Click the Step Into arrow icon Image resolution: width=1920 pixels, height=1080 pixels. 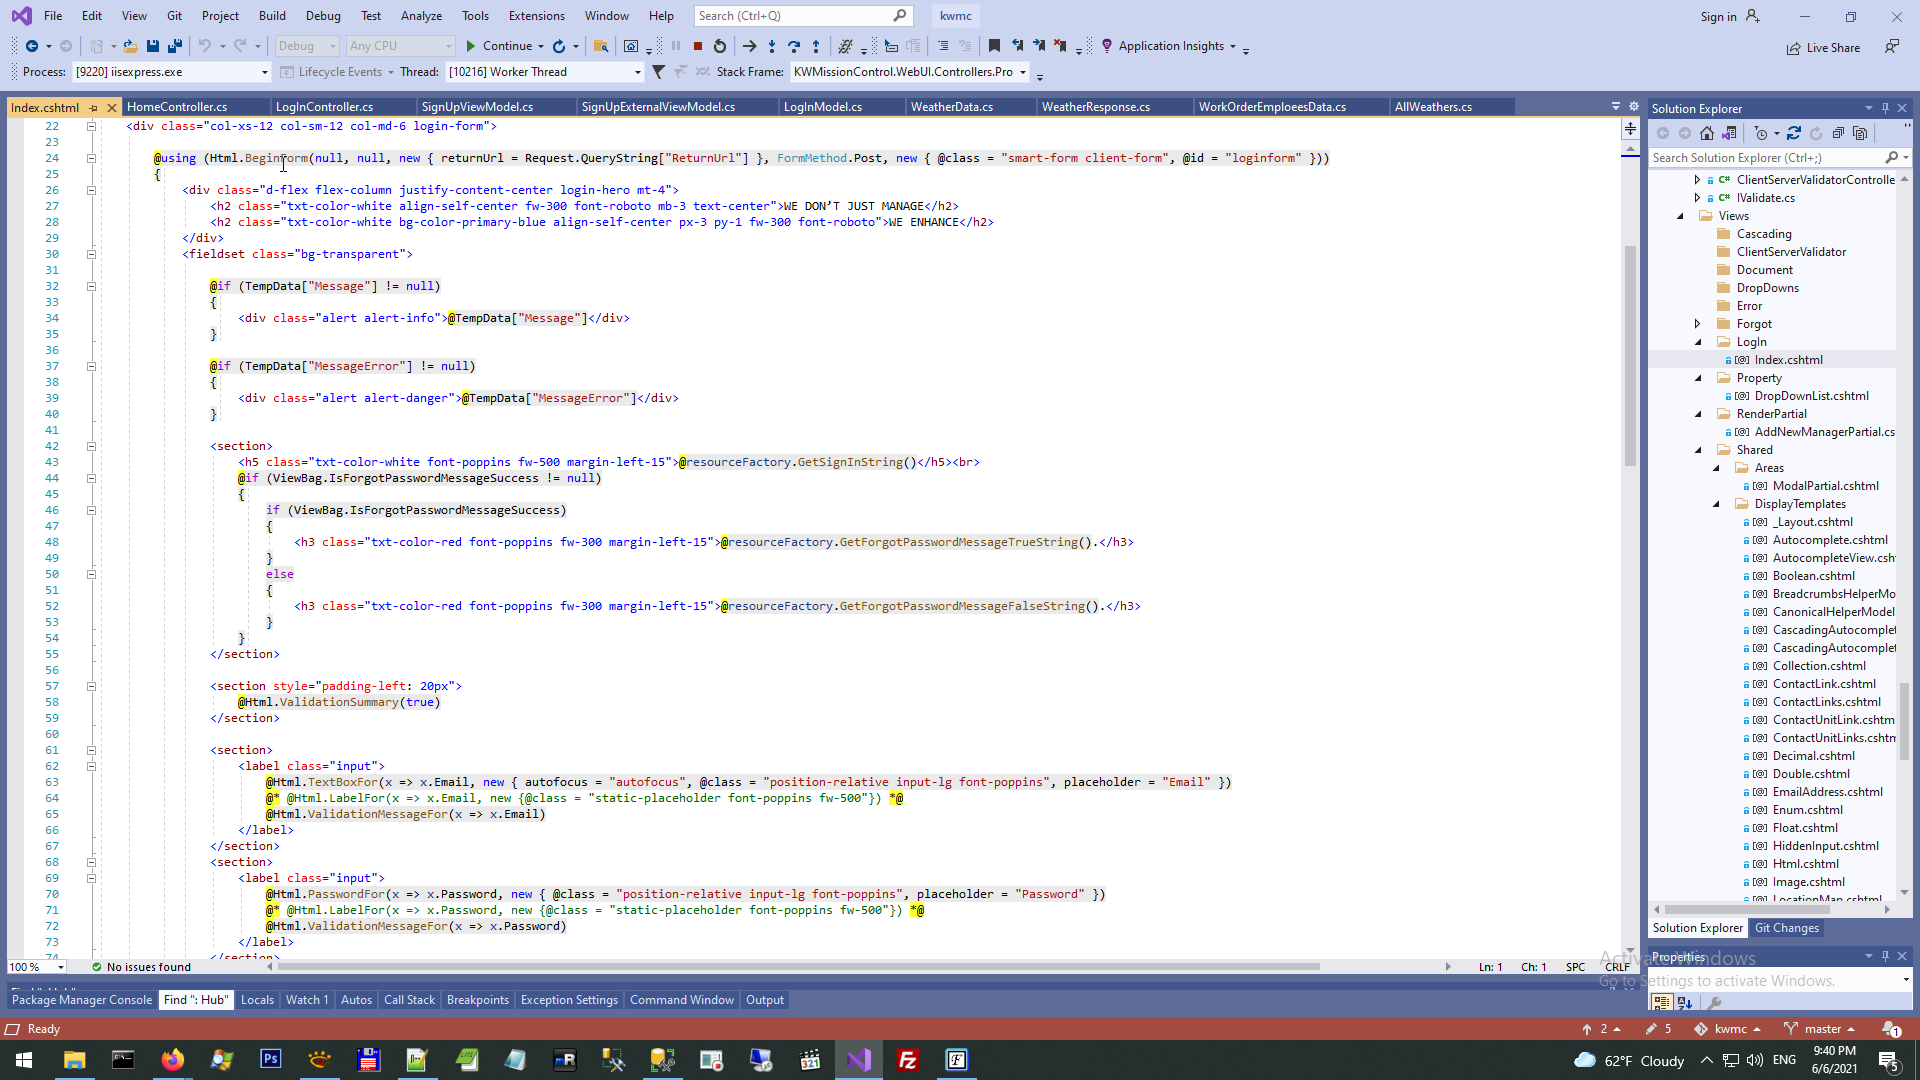[772, 46]
